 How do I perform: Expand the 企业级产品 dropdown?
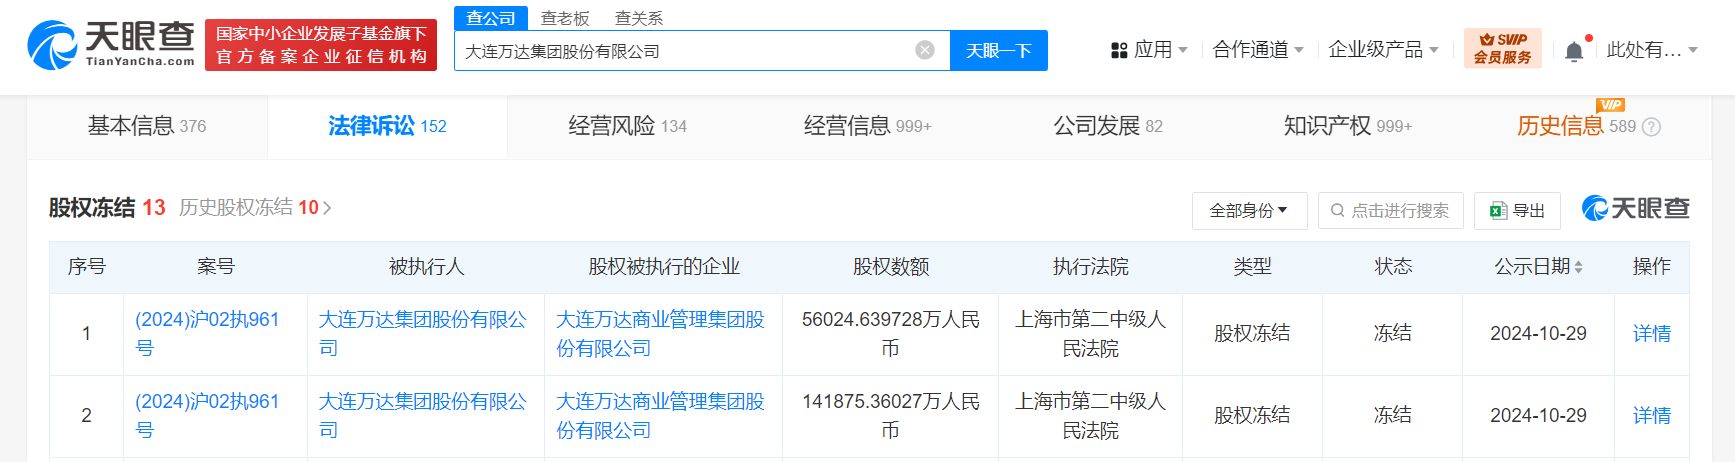click(x=1383, y=50)
